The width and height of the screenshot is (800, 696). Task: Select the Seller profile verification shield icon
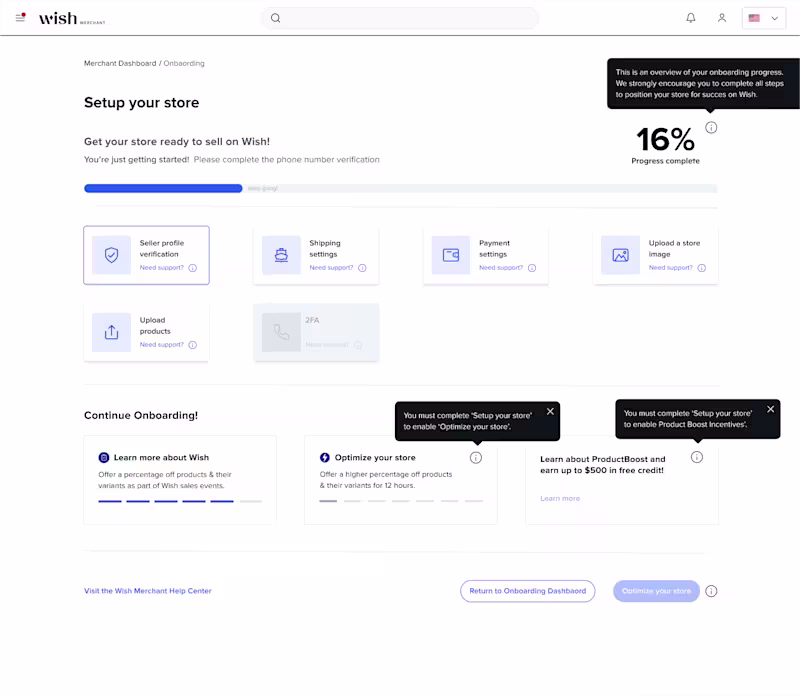[x=111, y=255]
